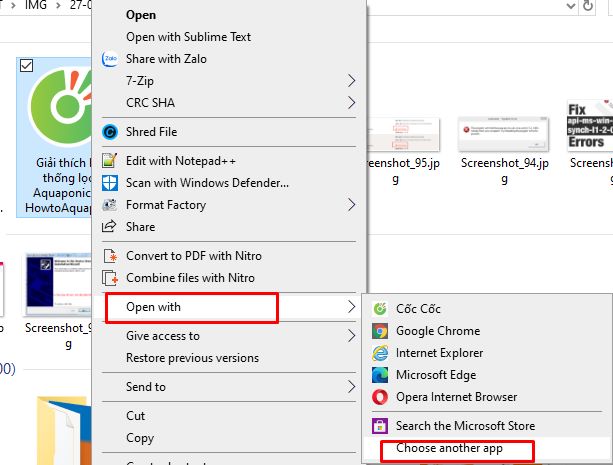Expand the Send to submenu arrow
Viewport: 613px width, 465px height.
click(x=351, y=386)
